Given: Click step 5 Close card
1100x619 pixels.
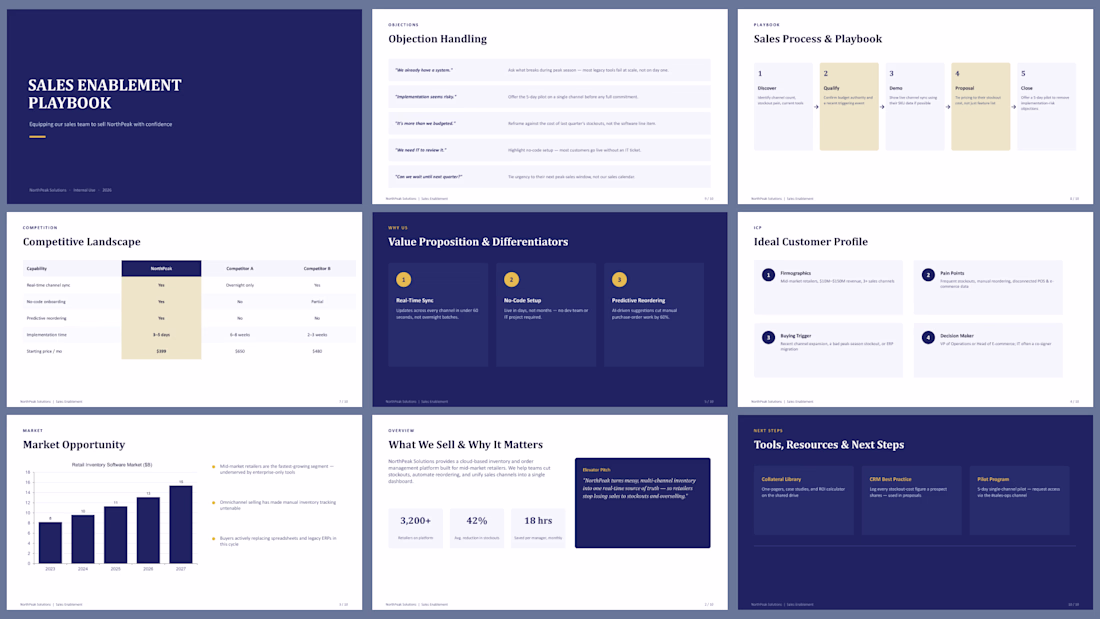Looking at the screenshot, I should click(x=1046, y=107).
